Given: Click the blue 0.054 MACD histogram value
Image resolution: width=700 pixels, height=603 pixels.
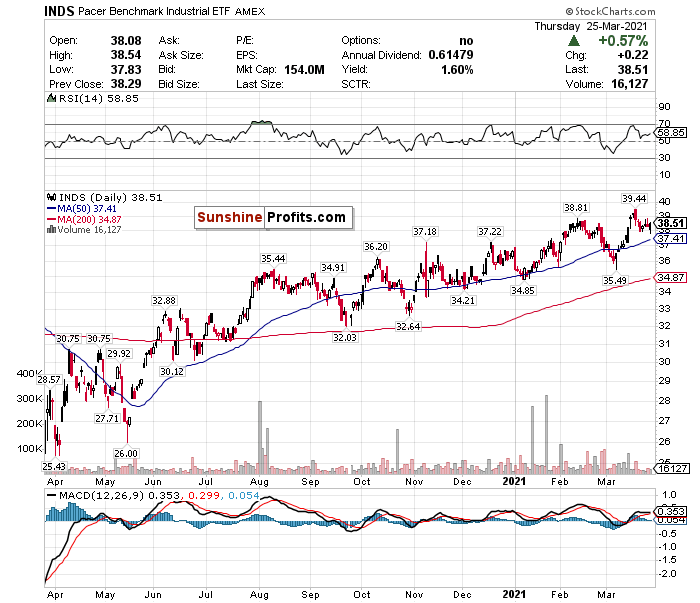Looking at the screenshot, I should 244,495.
